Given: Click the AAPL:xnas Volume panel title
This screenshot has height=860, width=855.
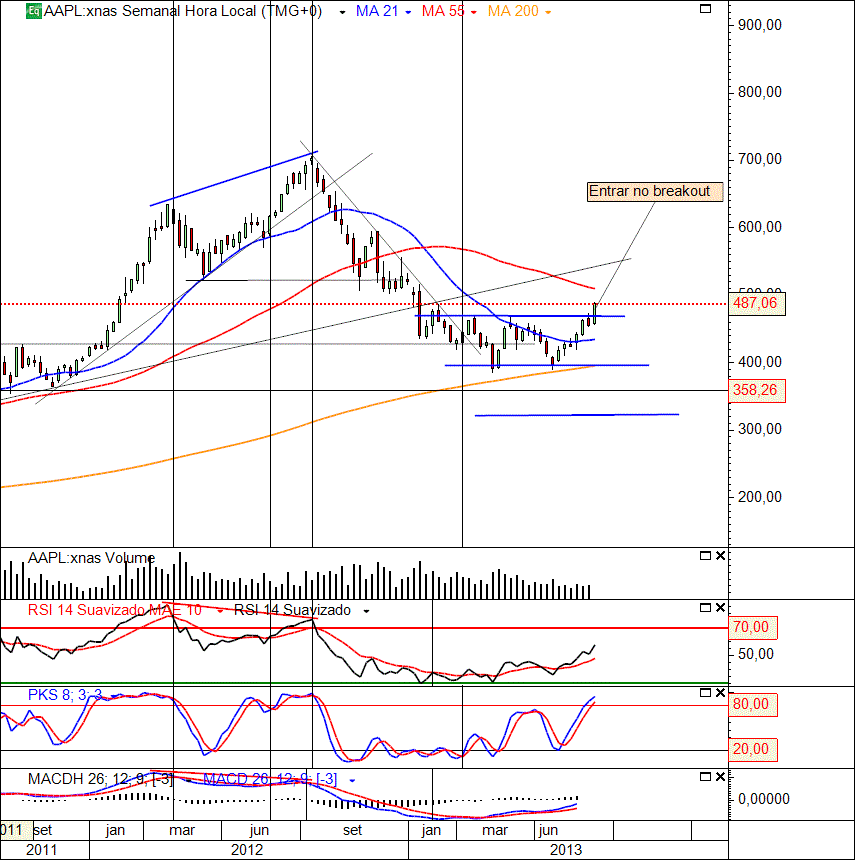Looking at the screenshot, I should [x=91, y=558].
